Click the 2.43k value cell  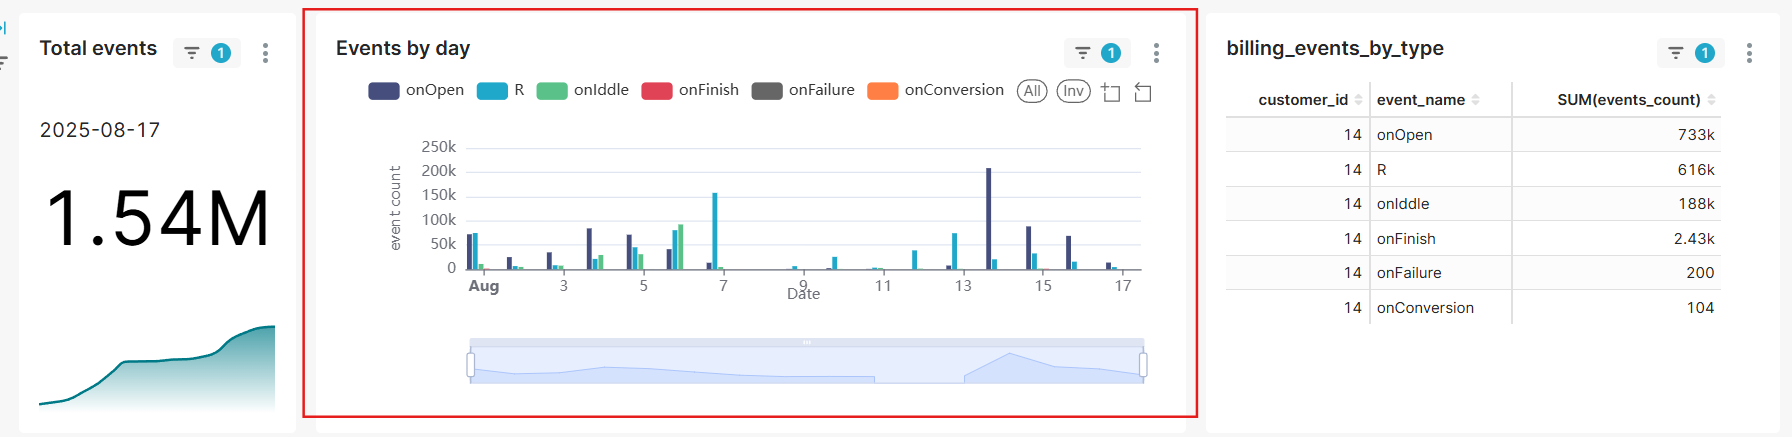coord(1616,239)
